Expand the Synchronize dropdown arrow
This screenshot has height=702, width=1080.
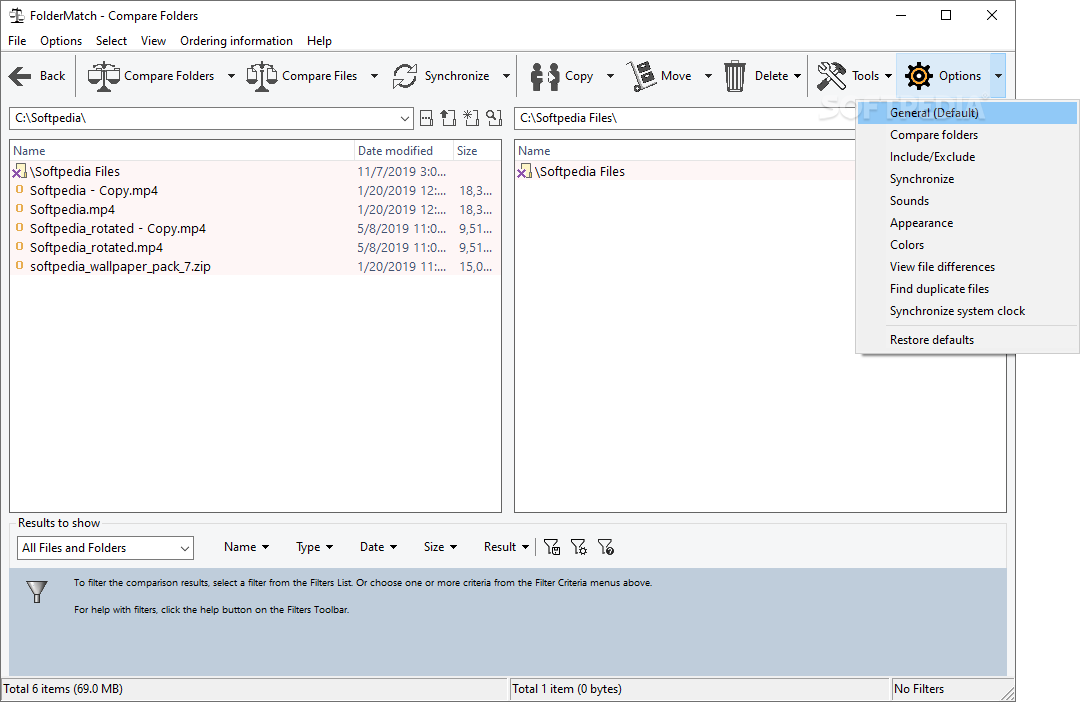pos(506,76)
